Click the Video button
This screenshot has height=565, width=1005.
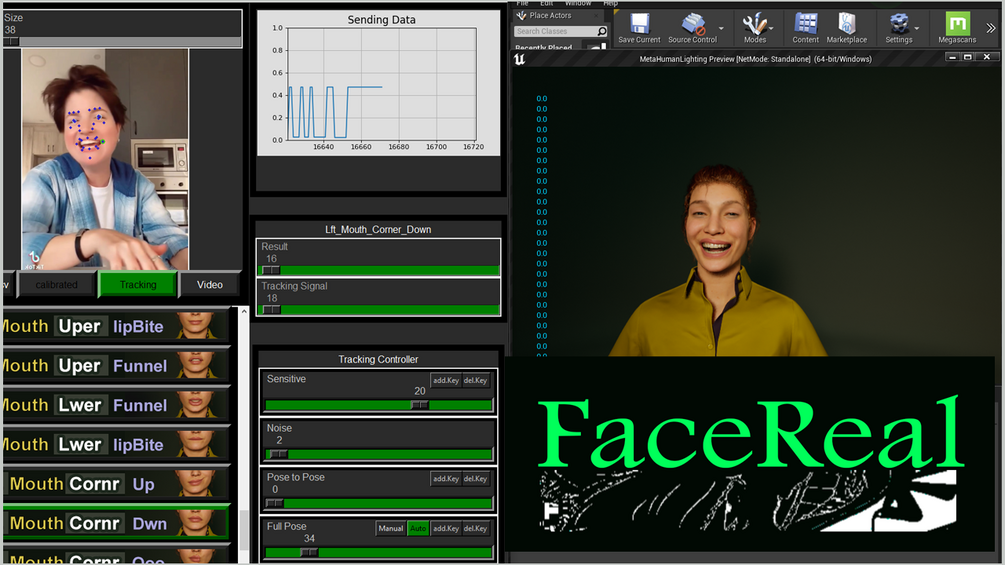tap(210, 284)
